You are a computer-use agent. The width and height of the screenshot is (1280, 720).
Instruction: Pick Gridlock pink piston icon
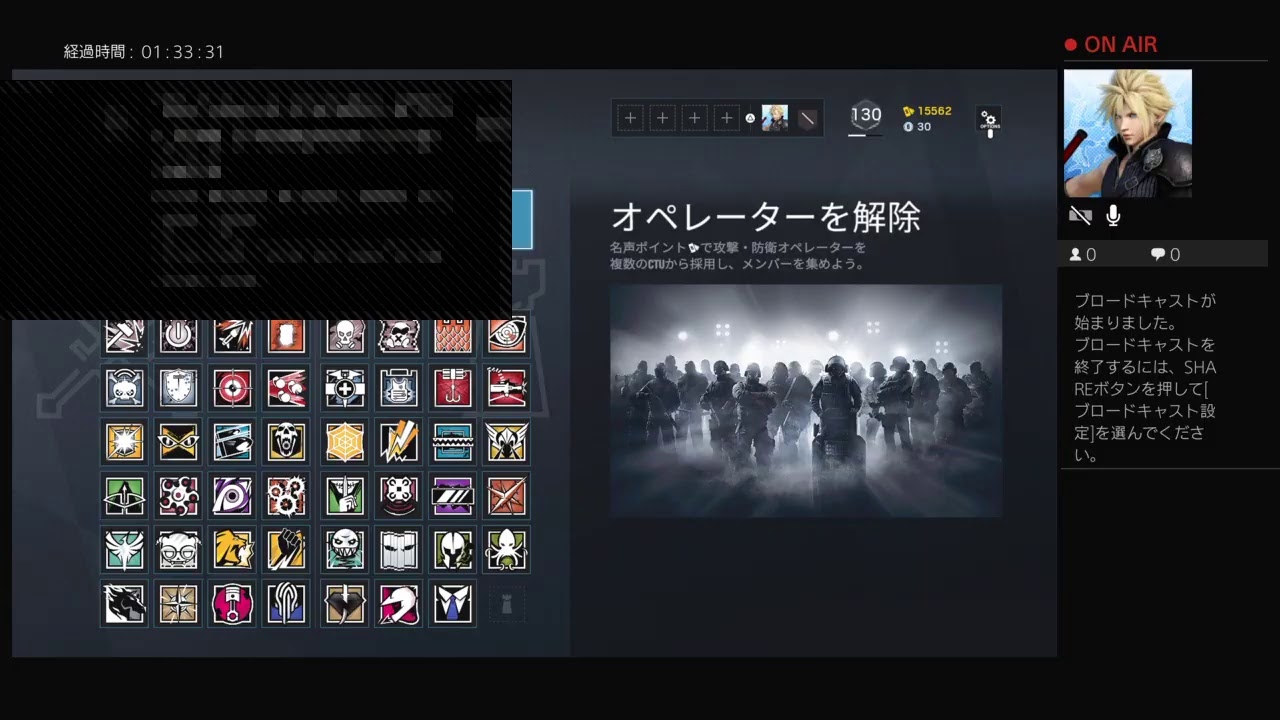233,604
